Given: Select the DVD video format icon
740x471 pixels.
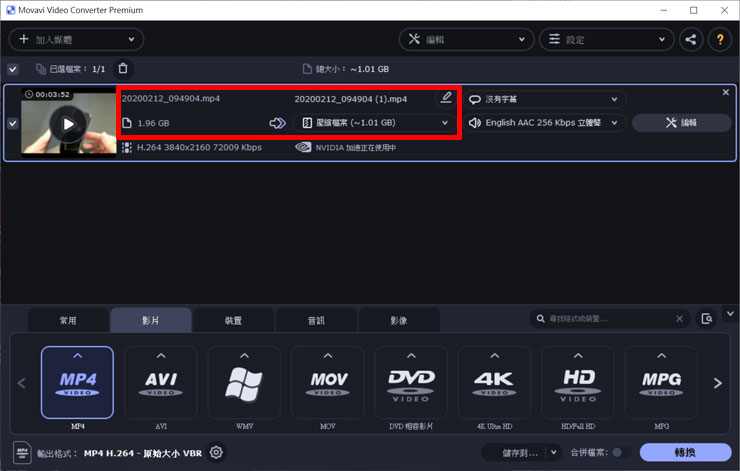Looking at the screenshot, I should pyautogui.click(x=411, y=382).
